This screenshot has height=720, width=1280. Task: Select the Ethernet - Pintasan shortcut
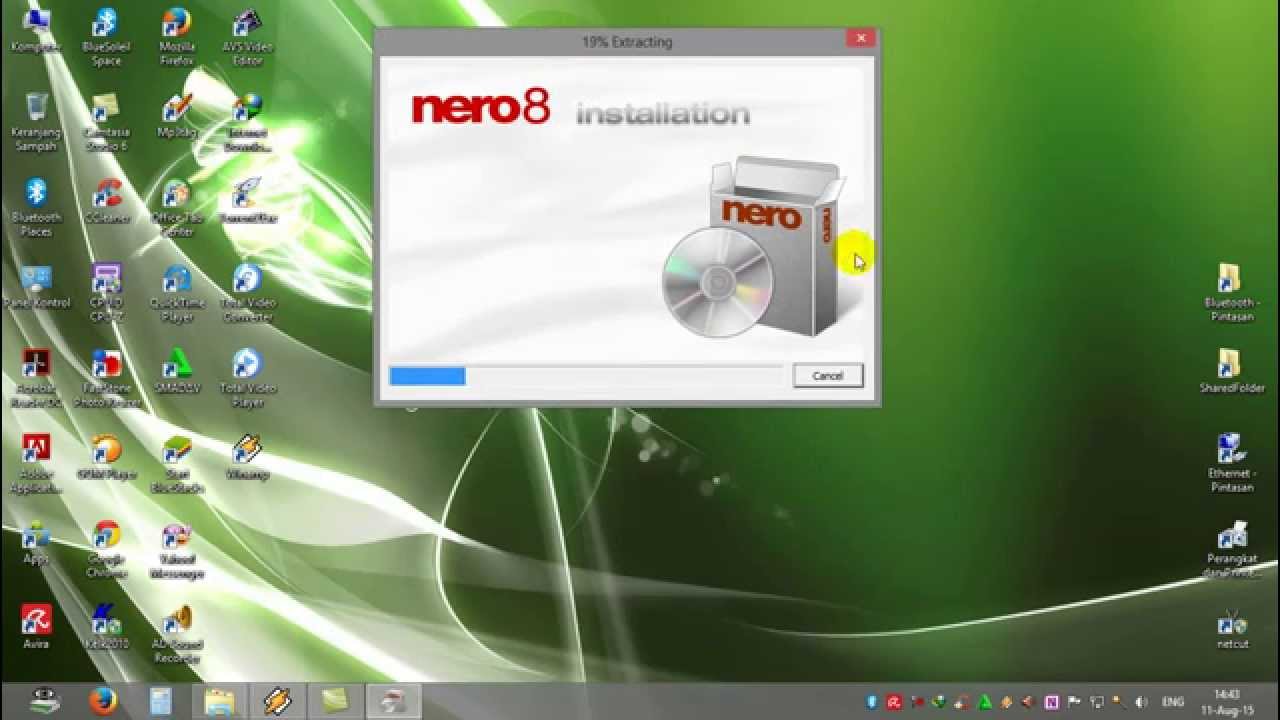pos(1230,464)
